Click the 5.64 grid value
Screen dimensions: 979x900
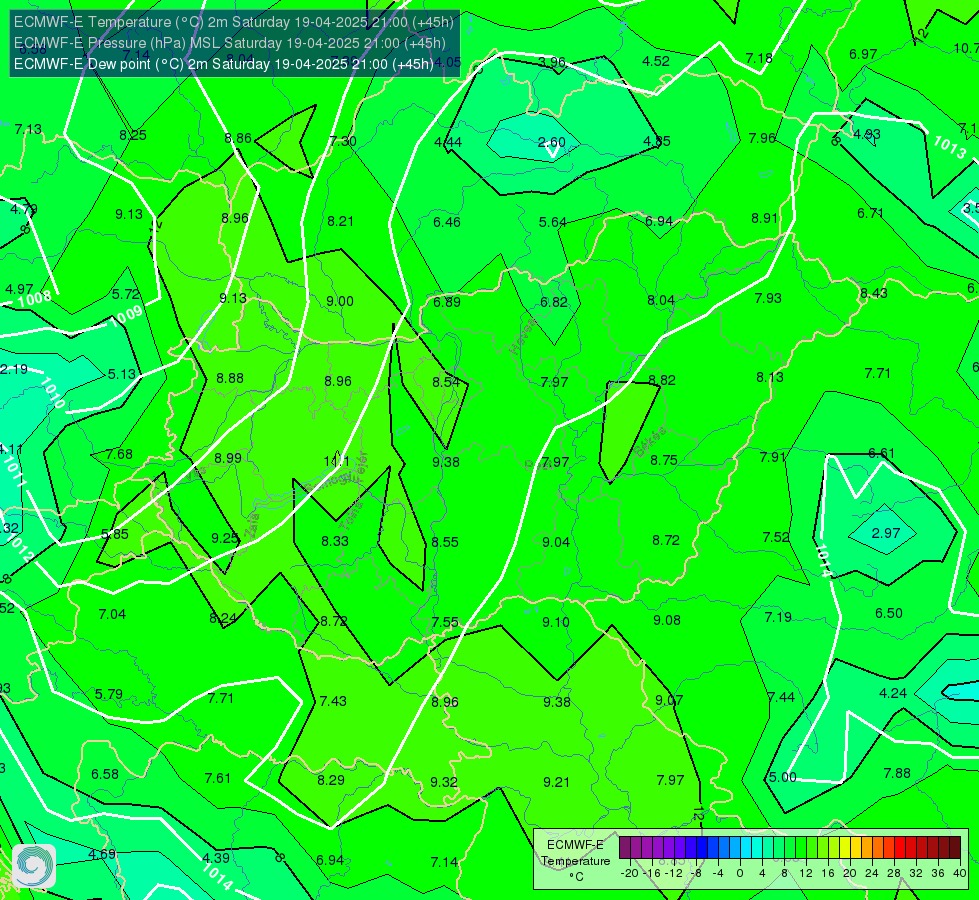[553, 222]
